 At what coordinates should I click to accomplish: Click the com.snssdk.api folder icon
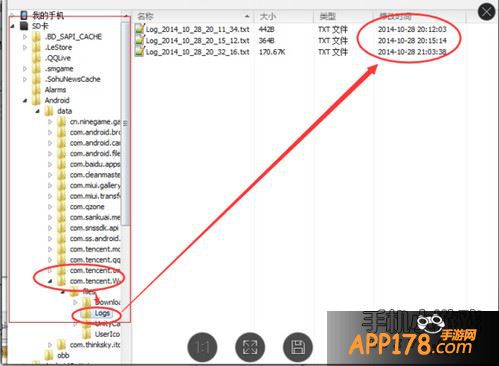pos(61,228)
